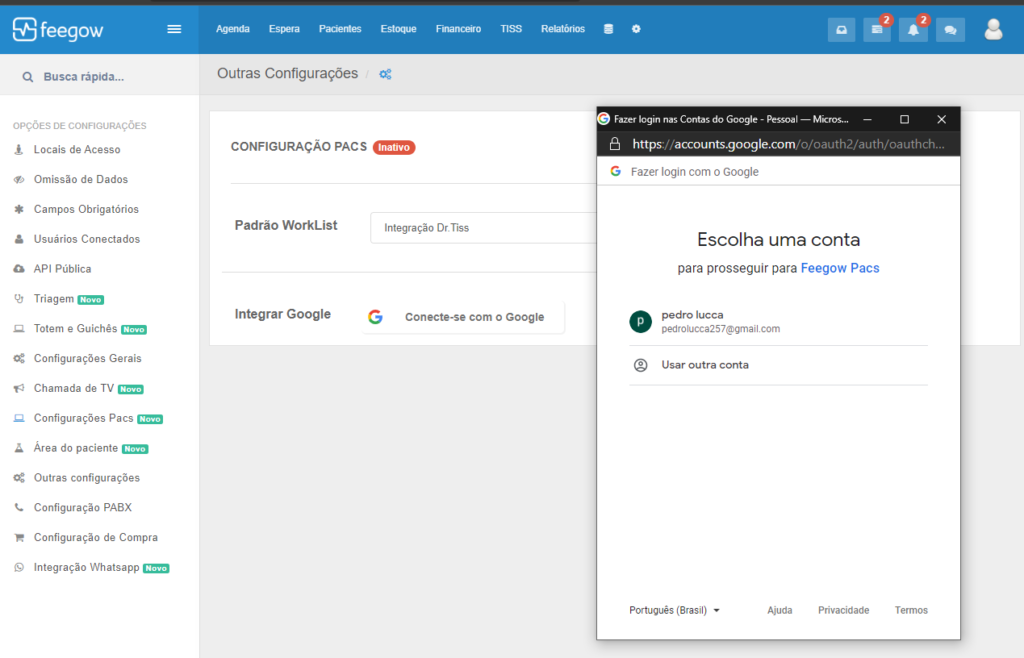Open the messages icon with badge 2
Viewport: 1024px width, 658px height.
pyautogui.click(x=876, y=30)
